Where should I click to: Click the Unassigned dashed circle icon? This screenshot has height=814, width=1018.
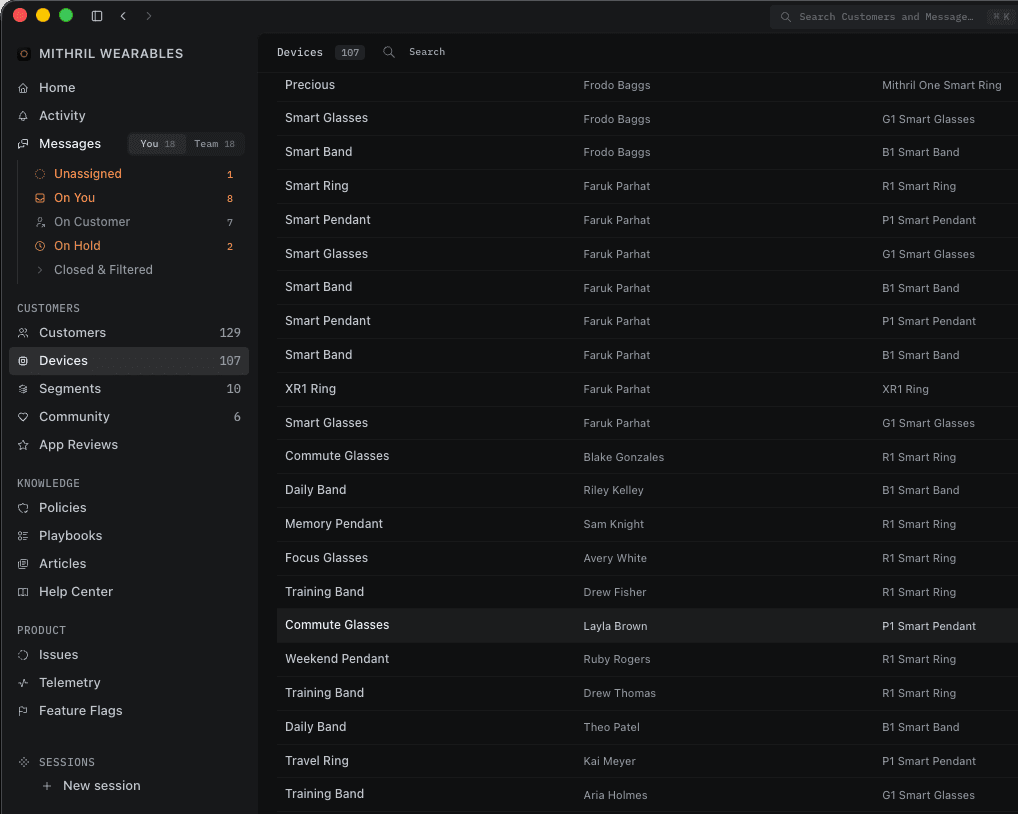pyautogui.click(x=40, y=174)
